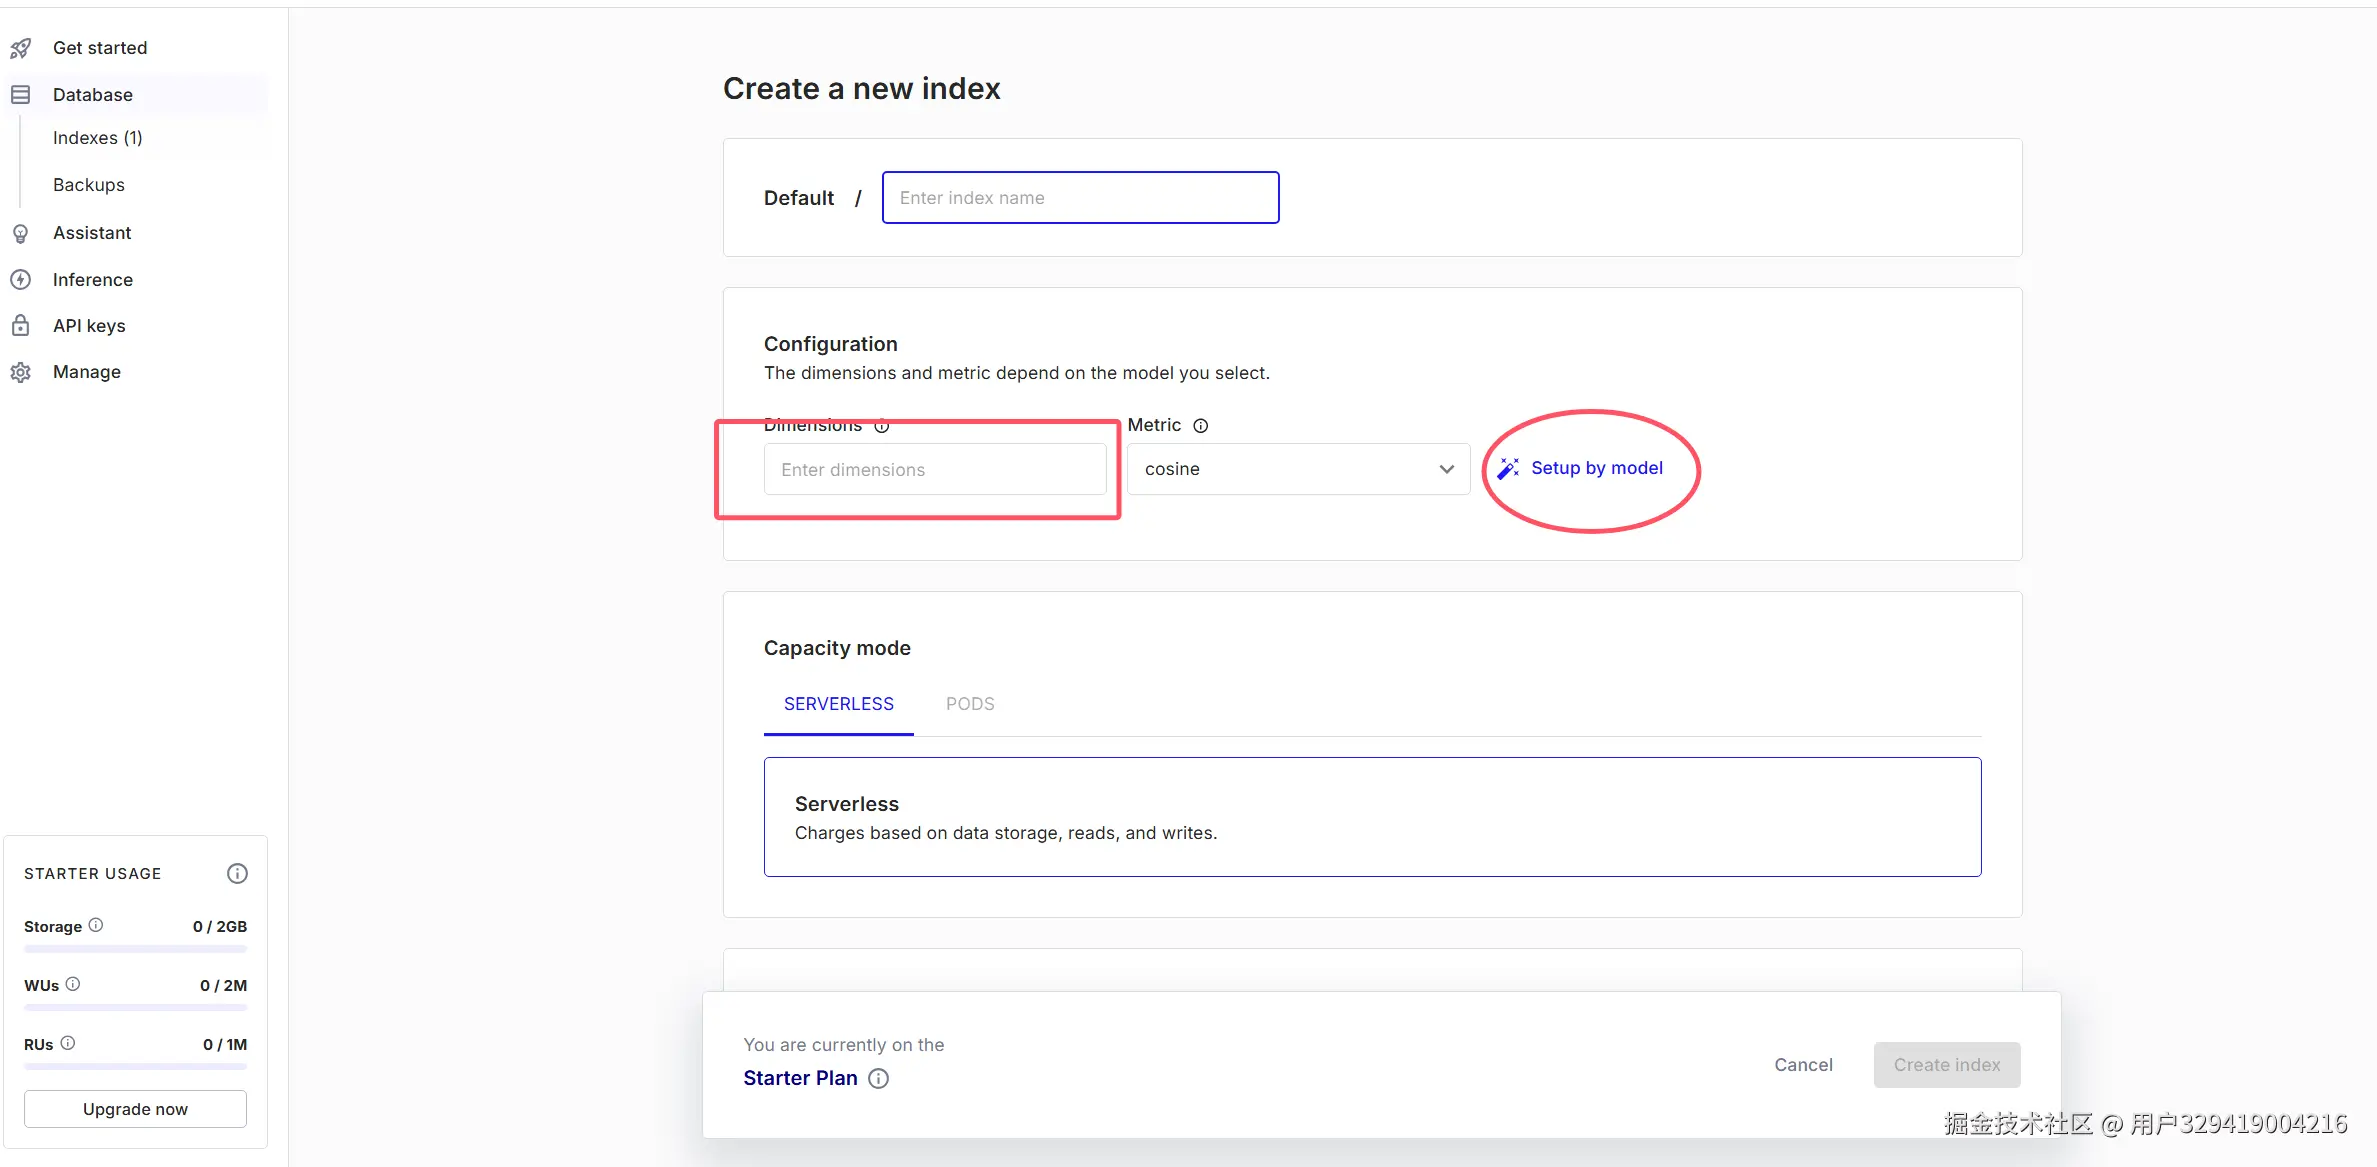
Task: Click the API keys lock icon
Action: point(21,326)
